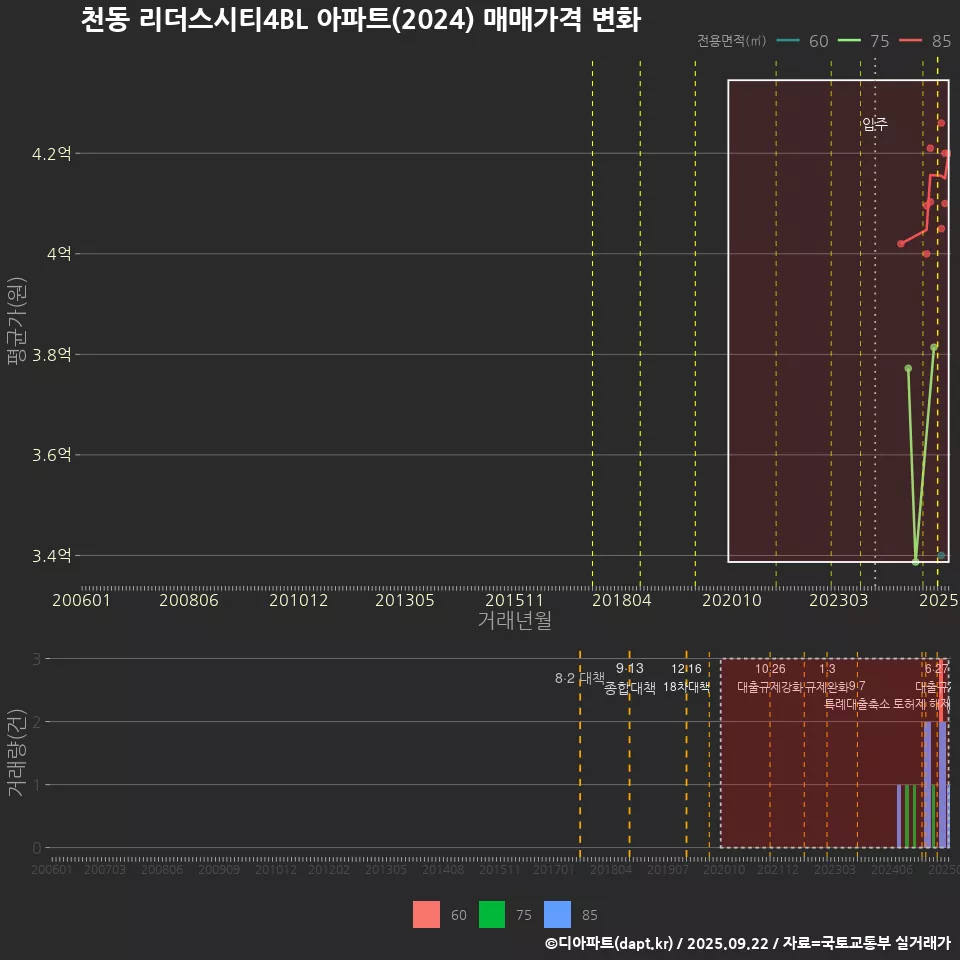Screen dimensions: 960x960
Task: Select the red 60 legend swatch below the chart
Action: click(x=424, y=915)
